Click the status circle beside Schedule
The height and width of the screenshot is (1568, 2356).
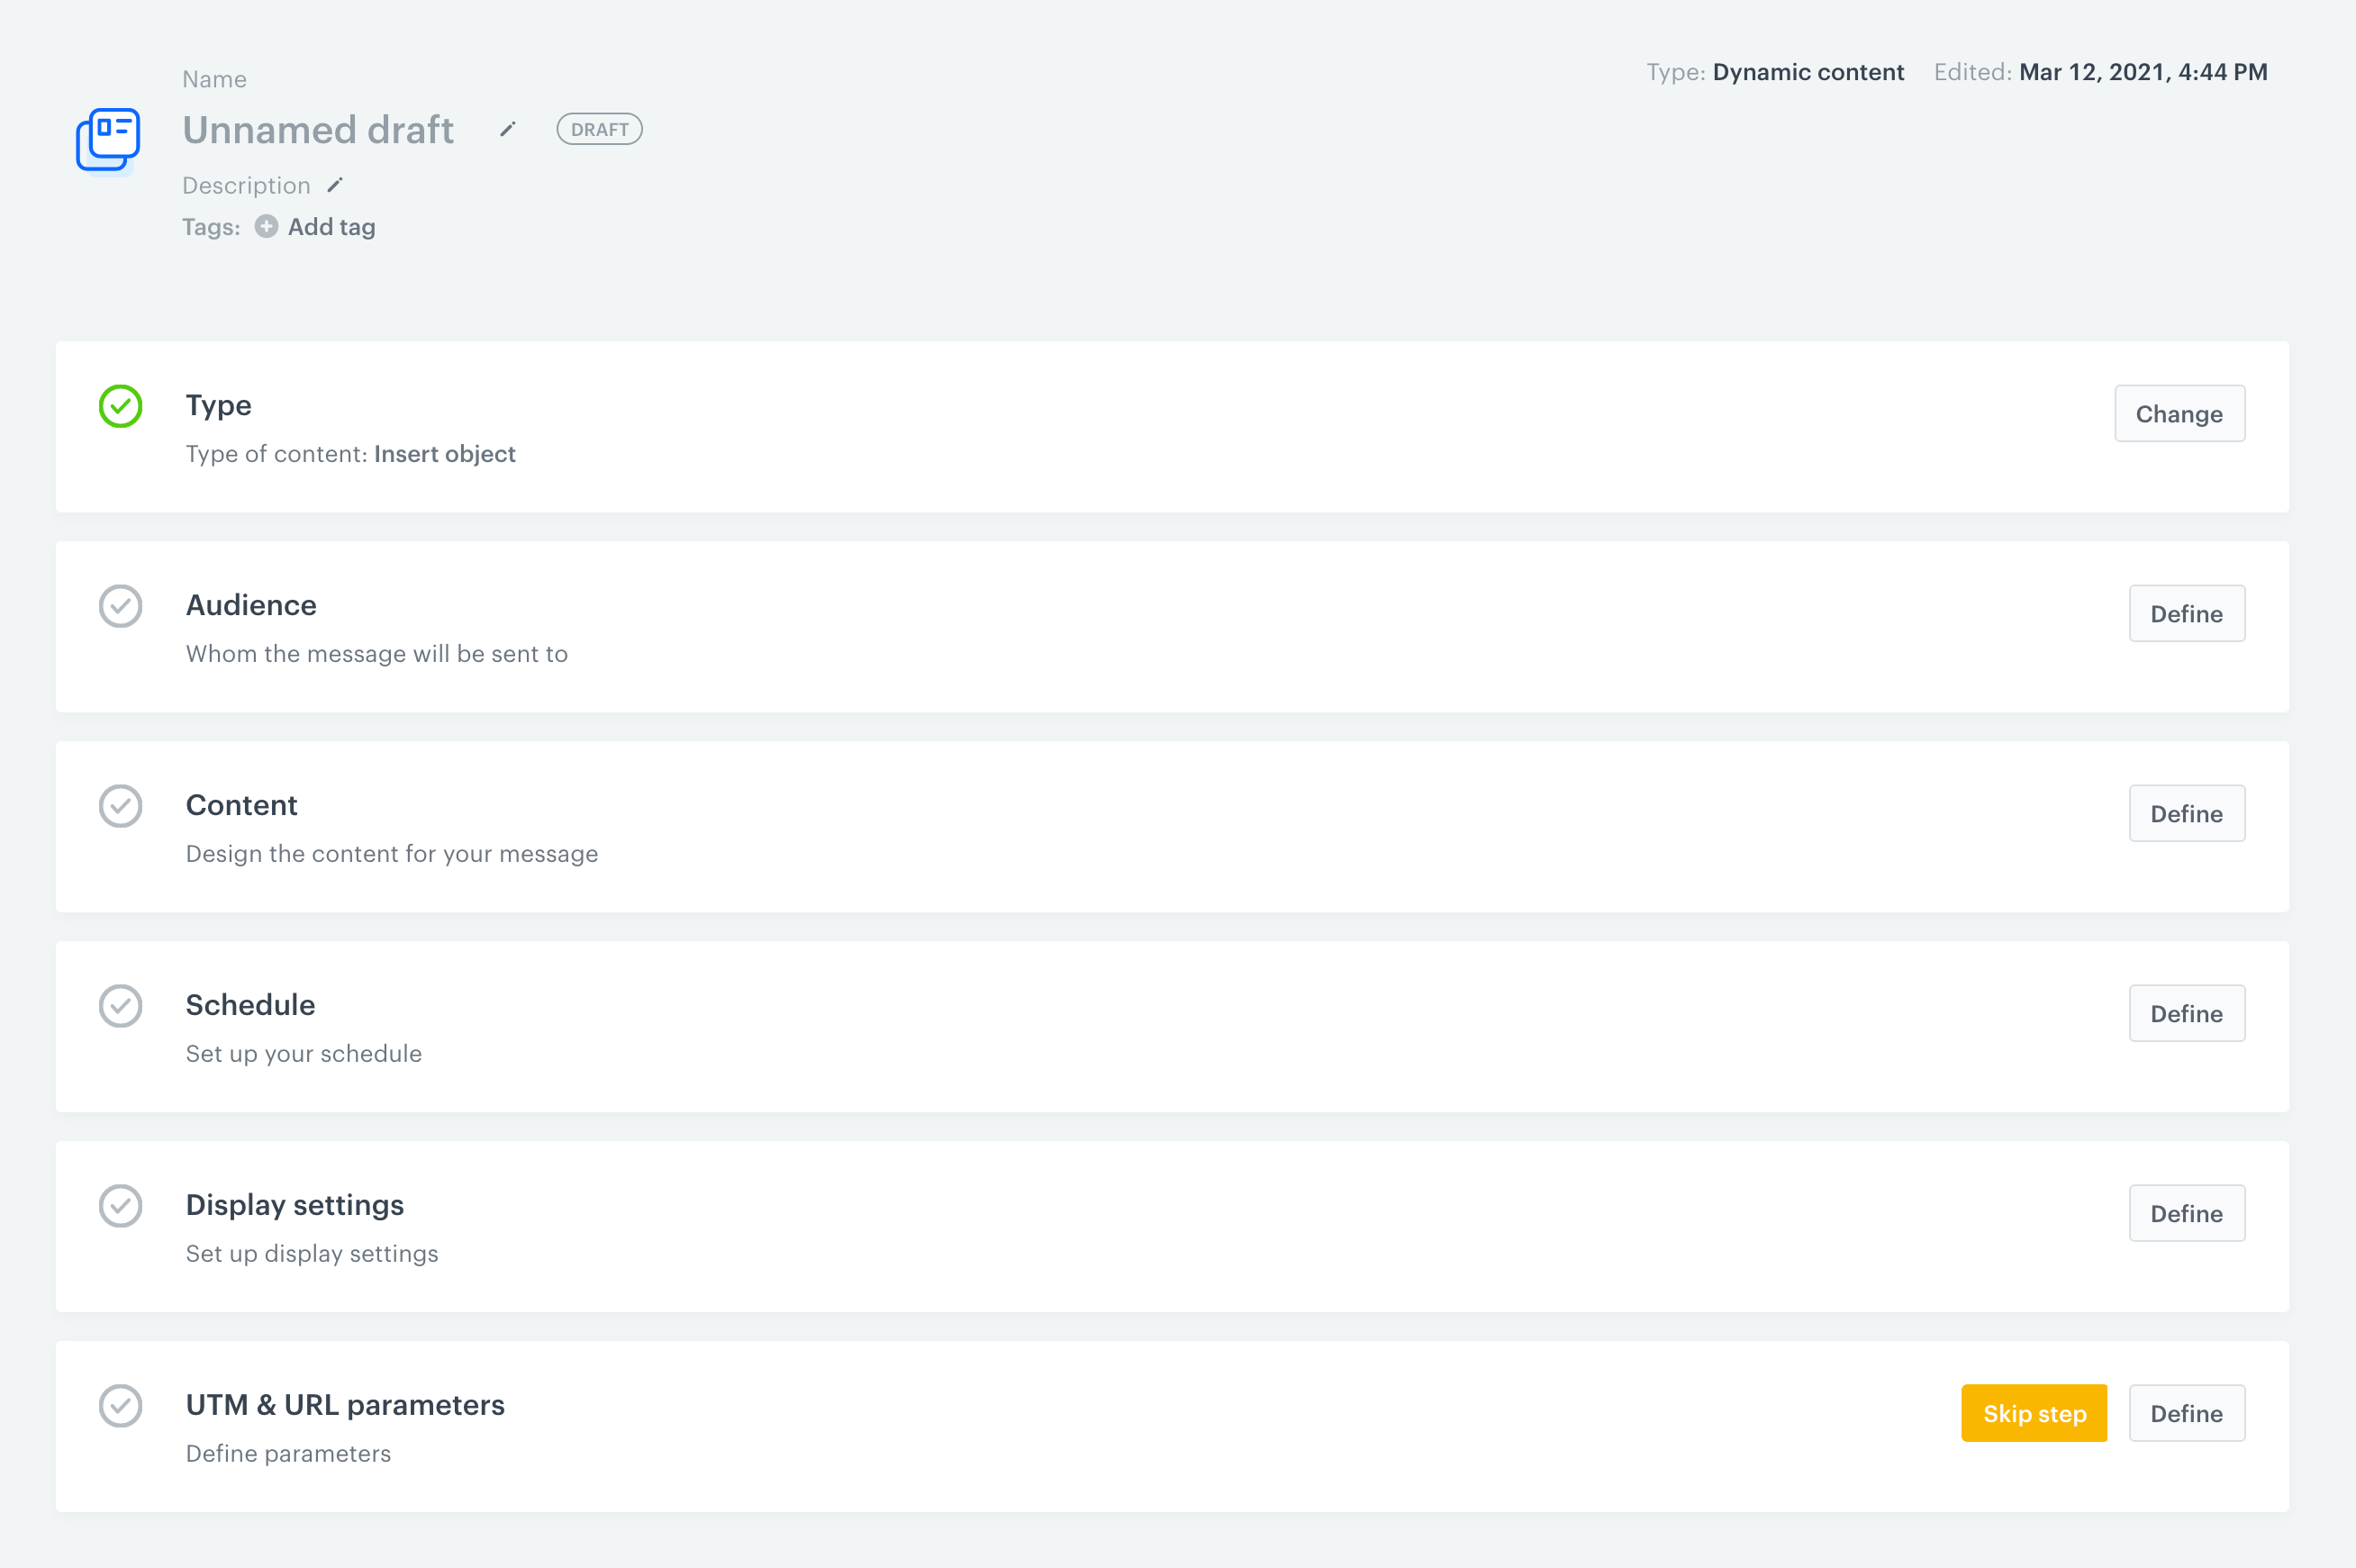coord(120,1006)
